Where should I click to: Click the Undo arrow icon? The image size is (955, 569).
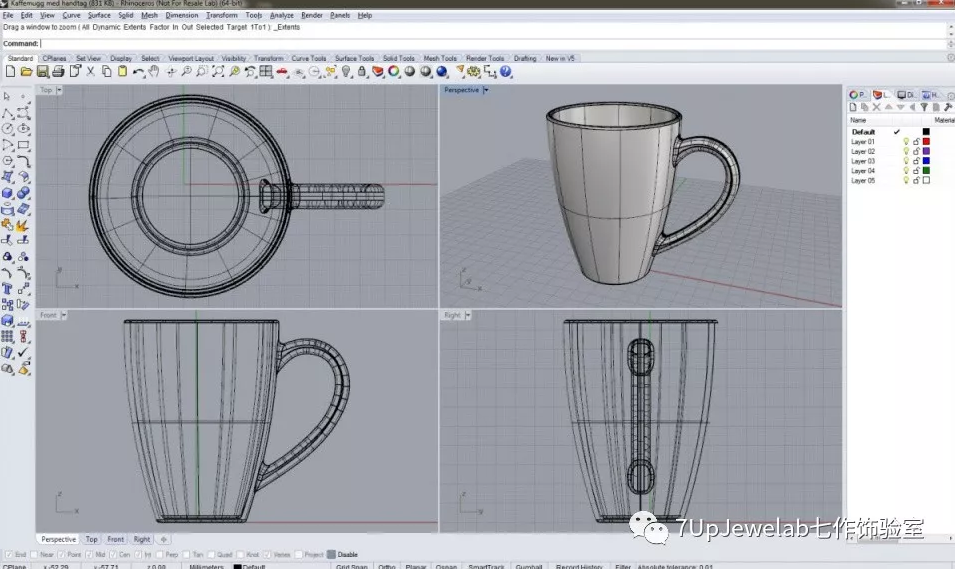(x=137, y=72)
